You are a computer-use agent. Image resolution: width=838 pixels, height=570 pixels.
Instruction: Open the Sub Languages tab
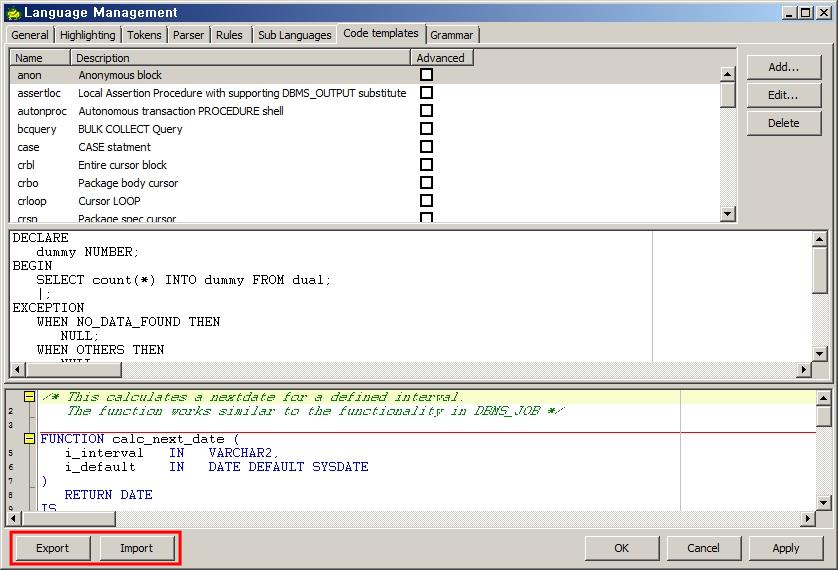(294, 35)
